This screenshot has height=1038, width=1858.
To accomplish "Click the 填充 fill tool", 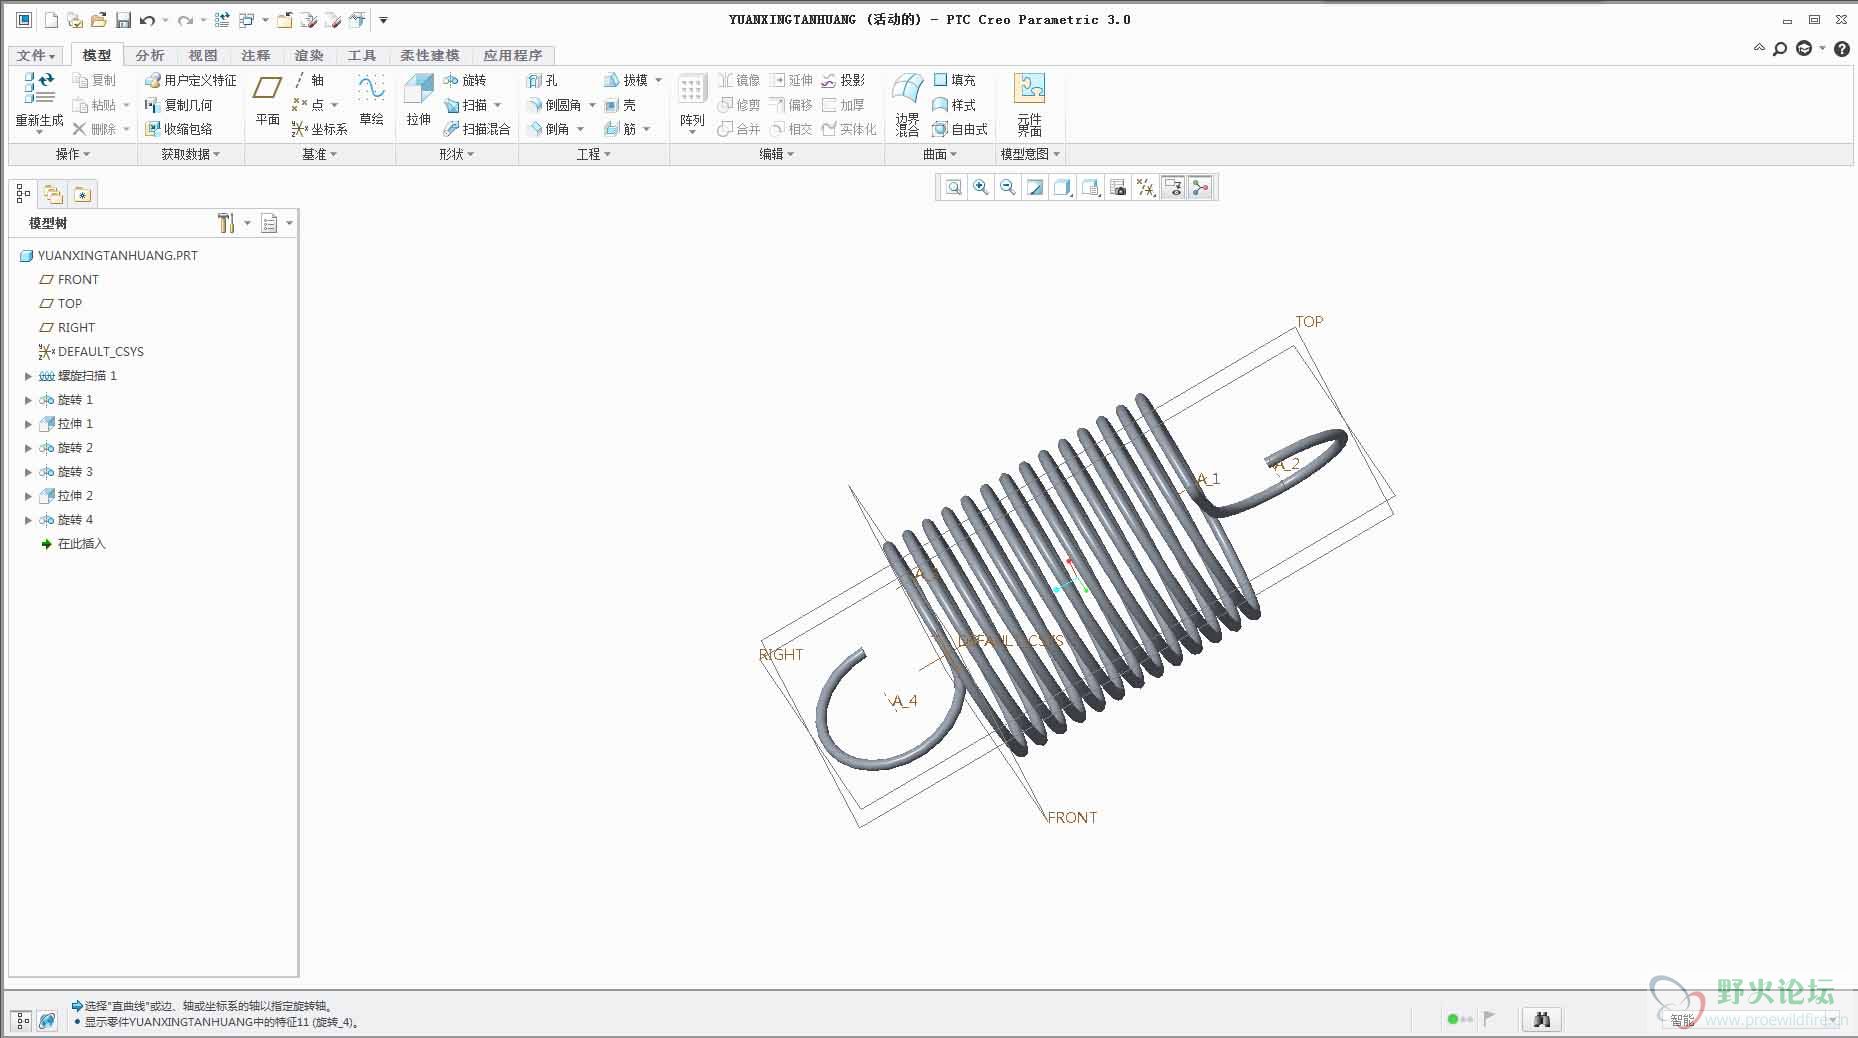I will [x=955, y=80].
